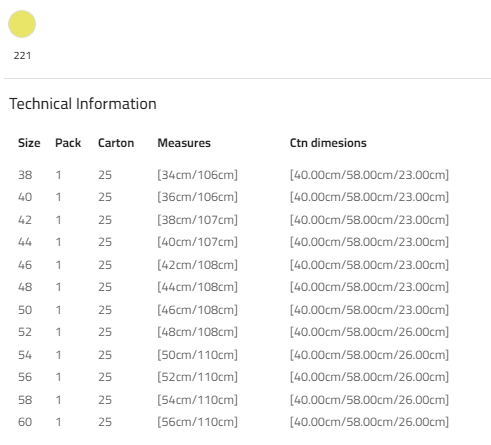Select the size 40 row
The image size is (491, 445).
233,197
